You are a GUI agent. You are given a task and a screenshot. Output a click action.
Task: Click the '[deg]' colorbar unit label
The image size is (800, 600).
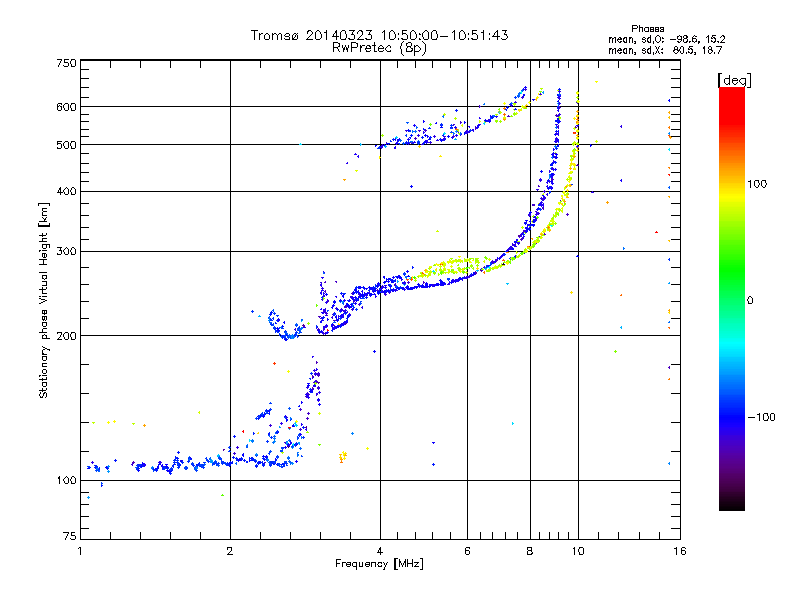pyautogui.click(x=734, y=80)
